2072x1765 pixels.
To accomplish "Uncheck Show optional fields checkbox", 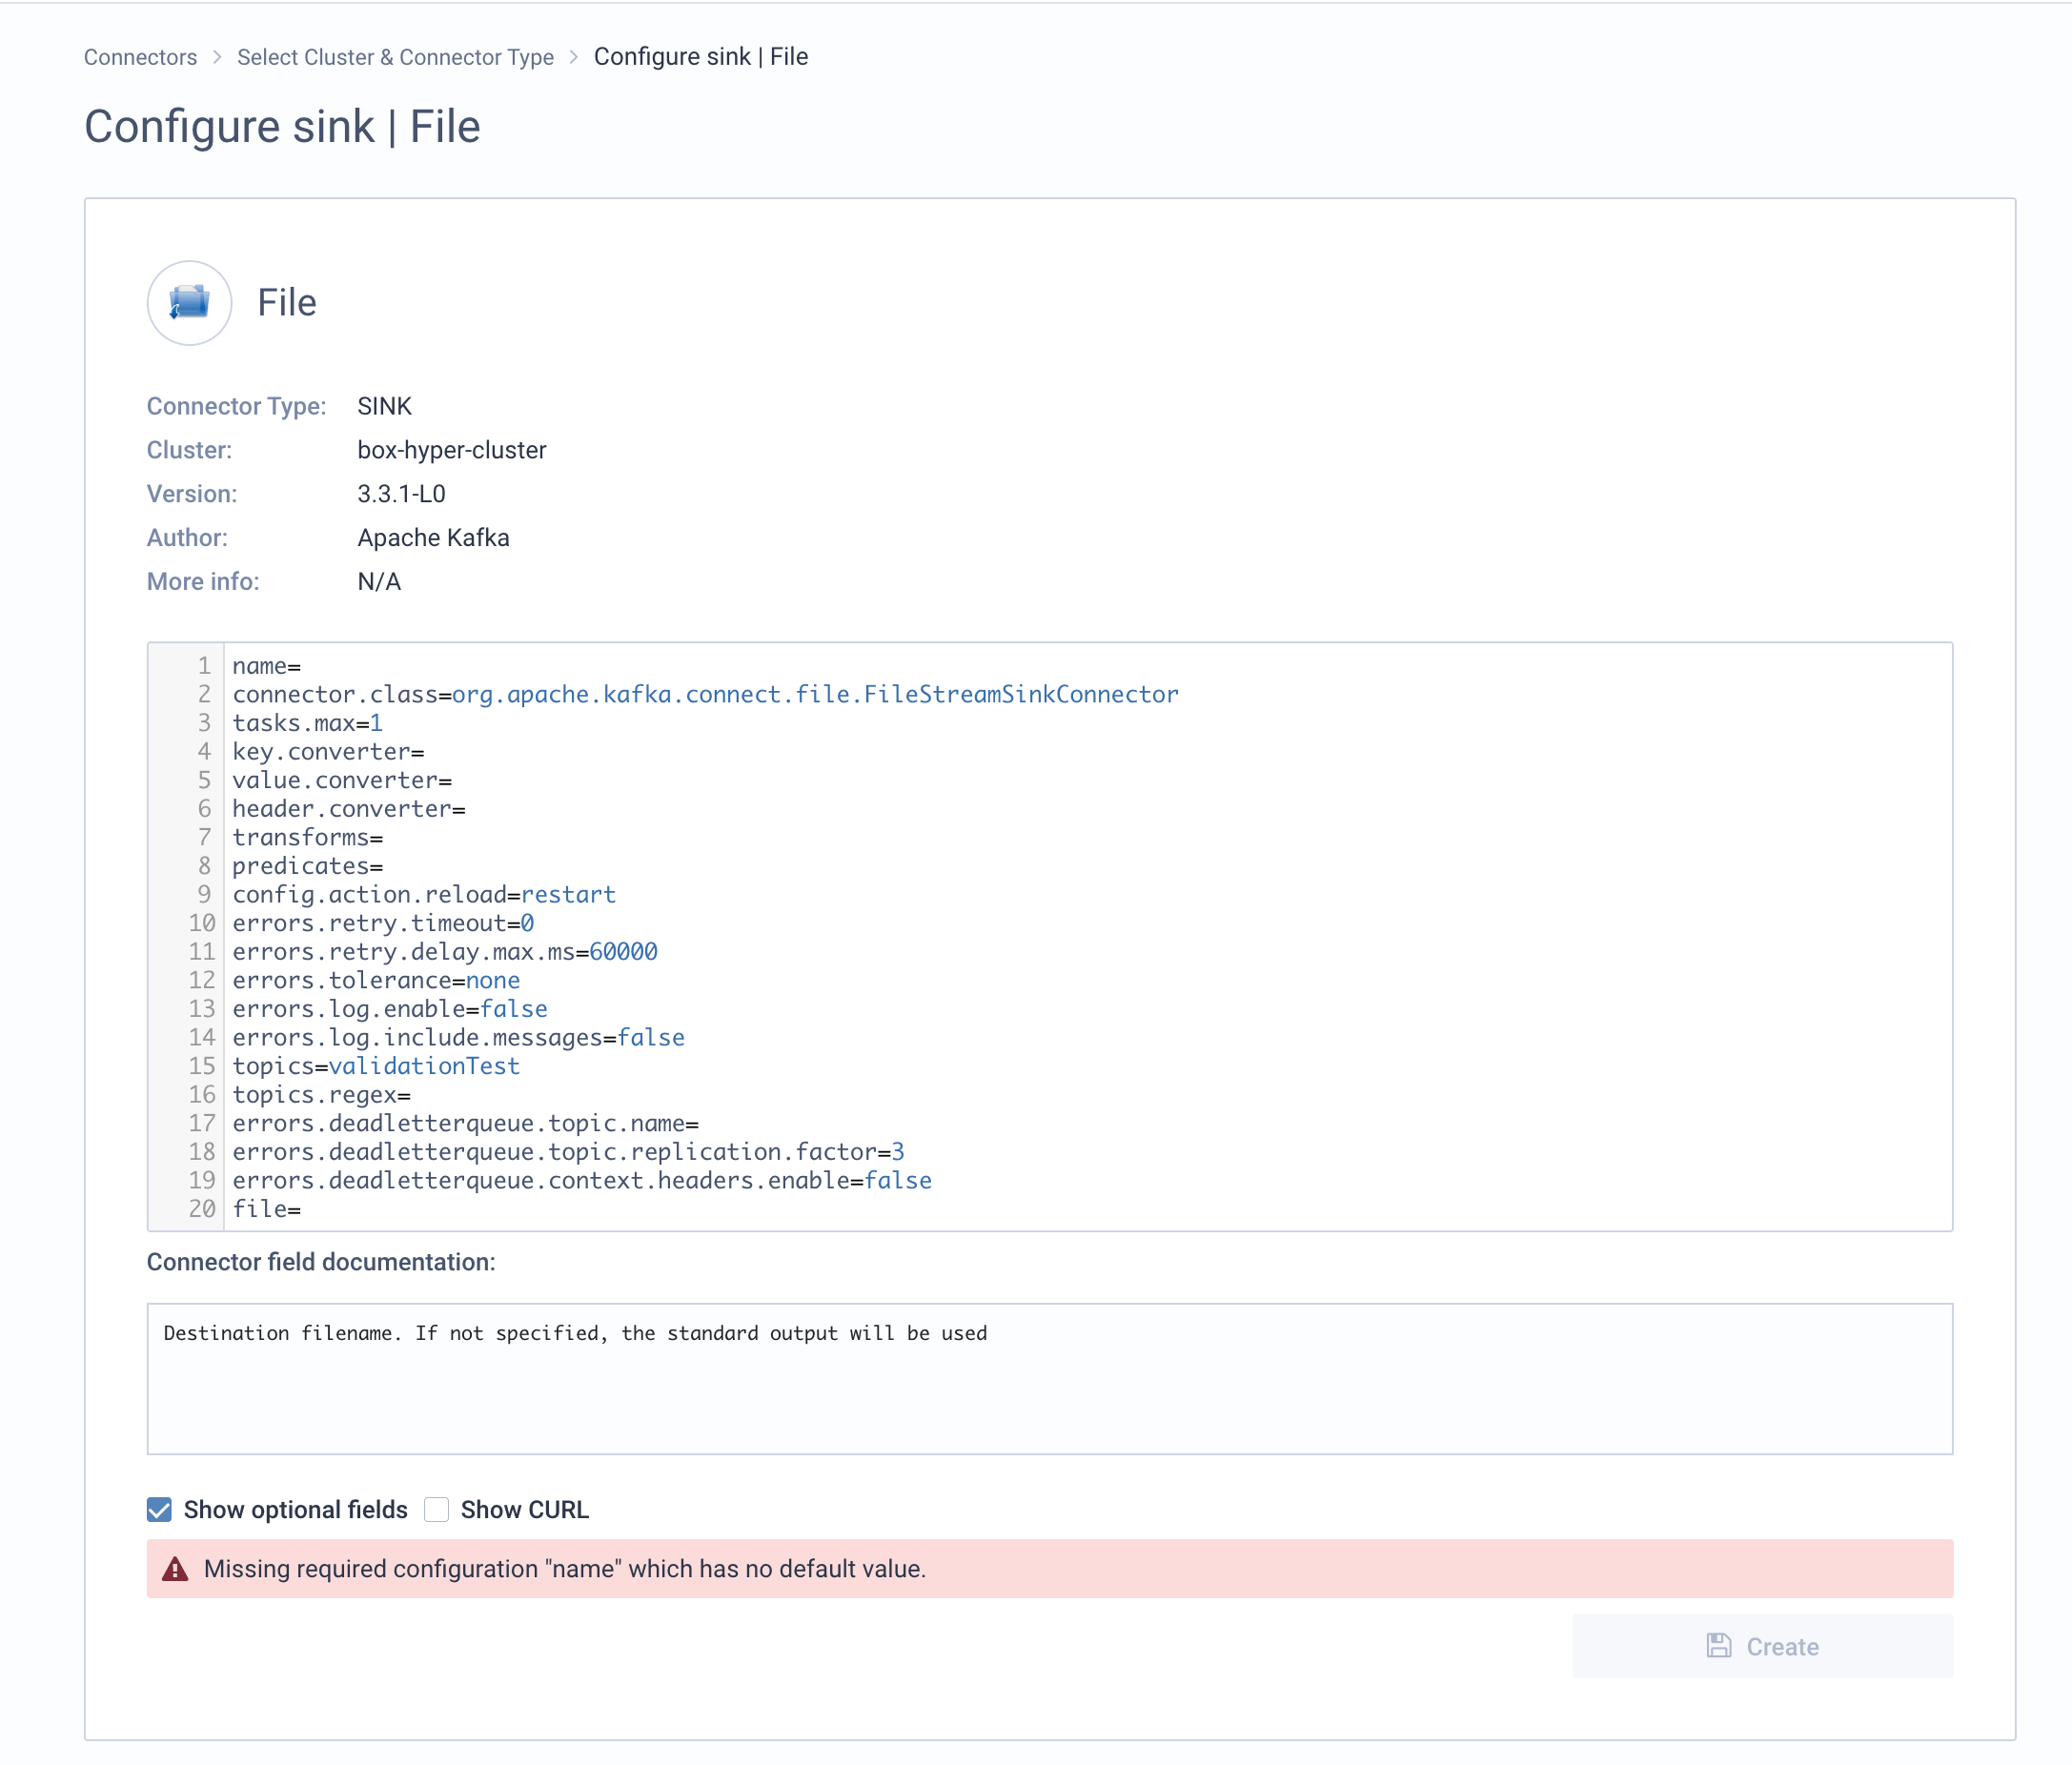I will pyautogui.click(x=159, y=1509).
